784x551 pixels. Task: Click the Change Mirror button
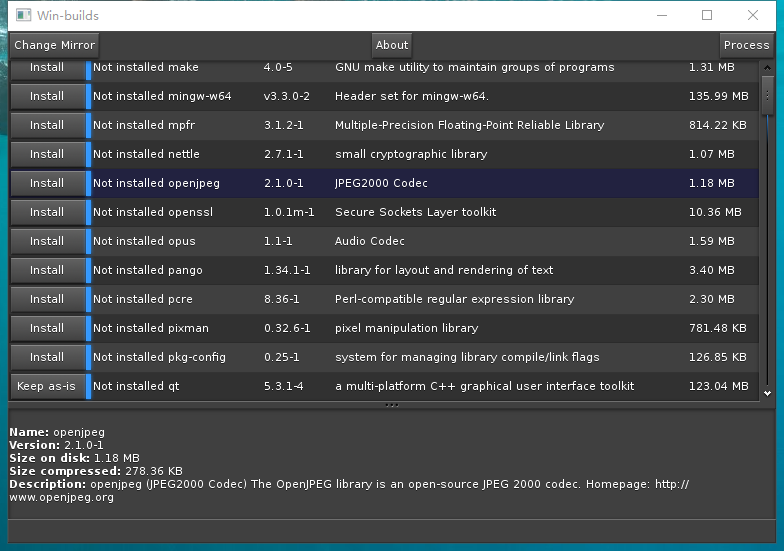pos(55,45)
